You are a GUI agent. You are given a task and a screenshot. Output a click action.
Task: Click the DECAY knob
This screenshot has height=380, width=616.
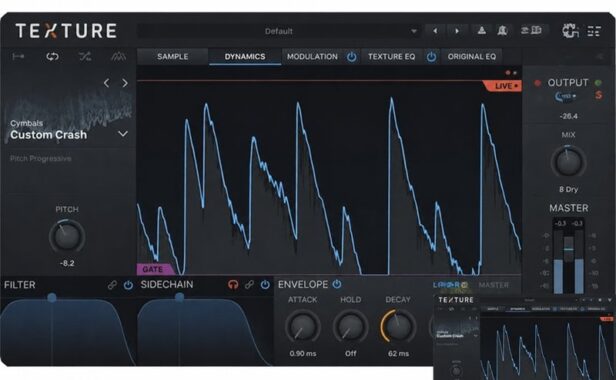coord(398,326)
